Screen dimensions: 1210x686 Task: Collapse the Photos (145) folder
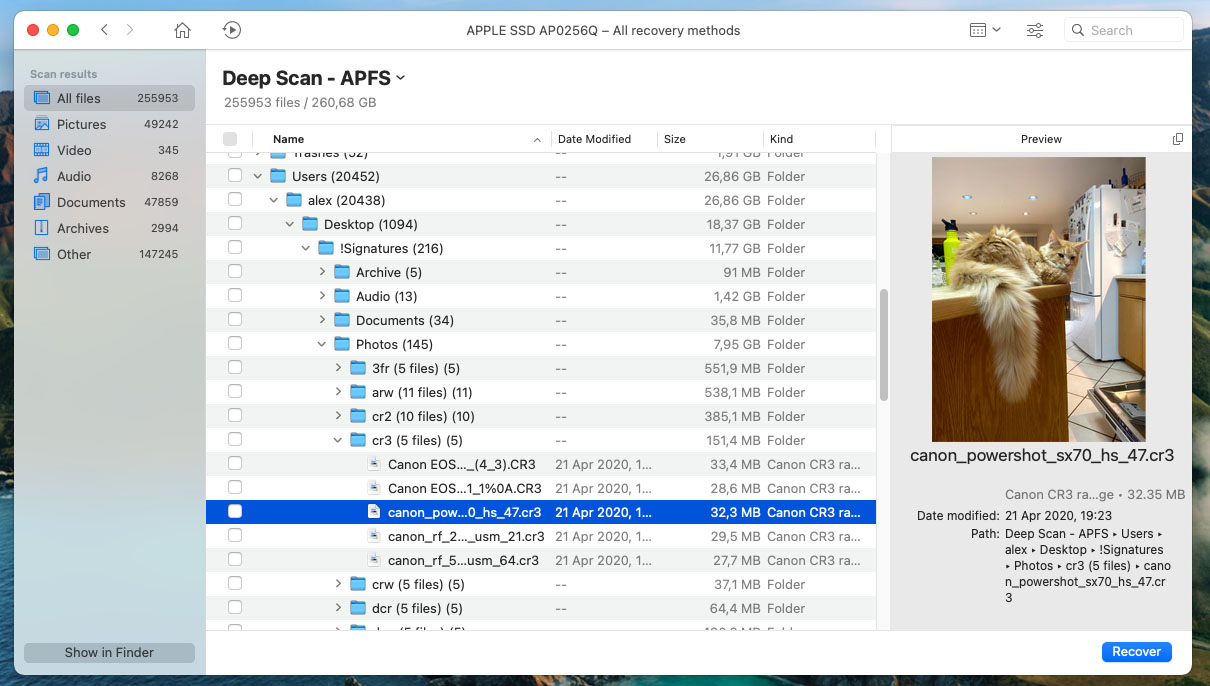(322, 344)
